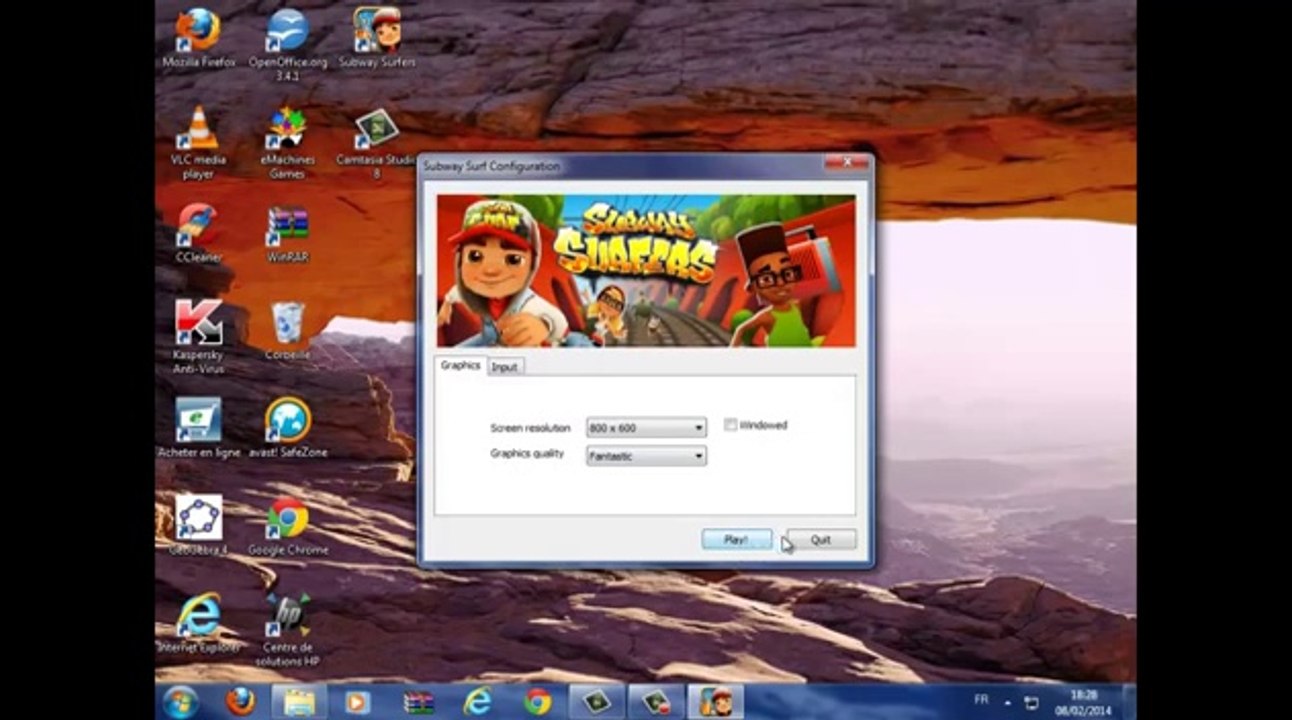Open the Windows Start menu orb

(x=180, y=702)
